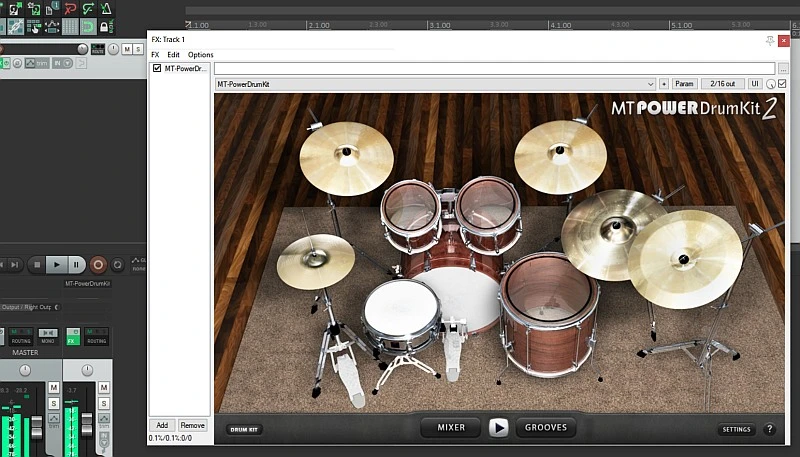Toggle the master MONO button
The width and height of the screenshot is (800, 457).
click(48, 337)
